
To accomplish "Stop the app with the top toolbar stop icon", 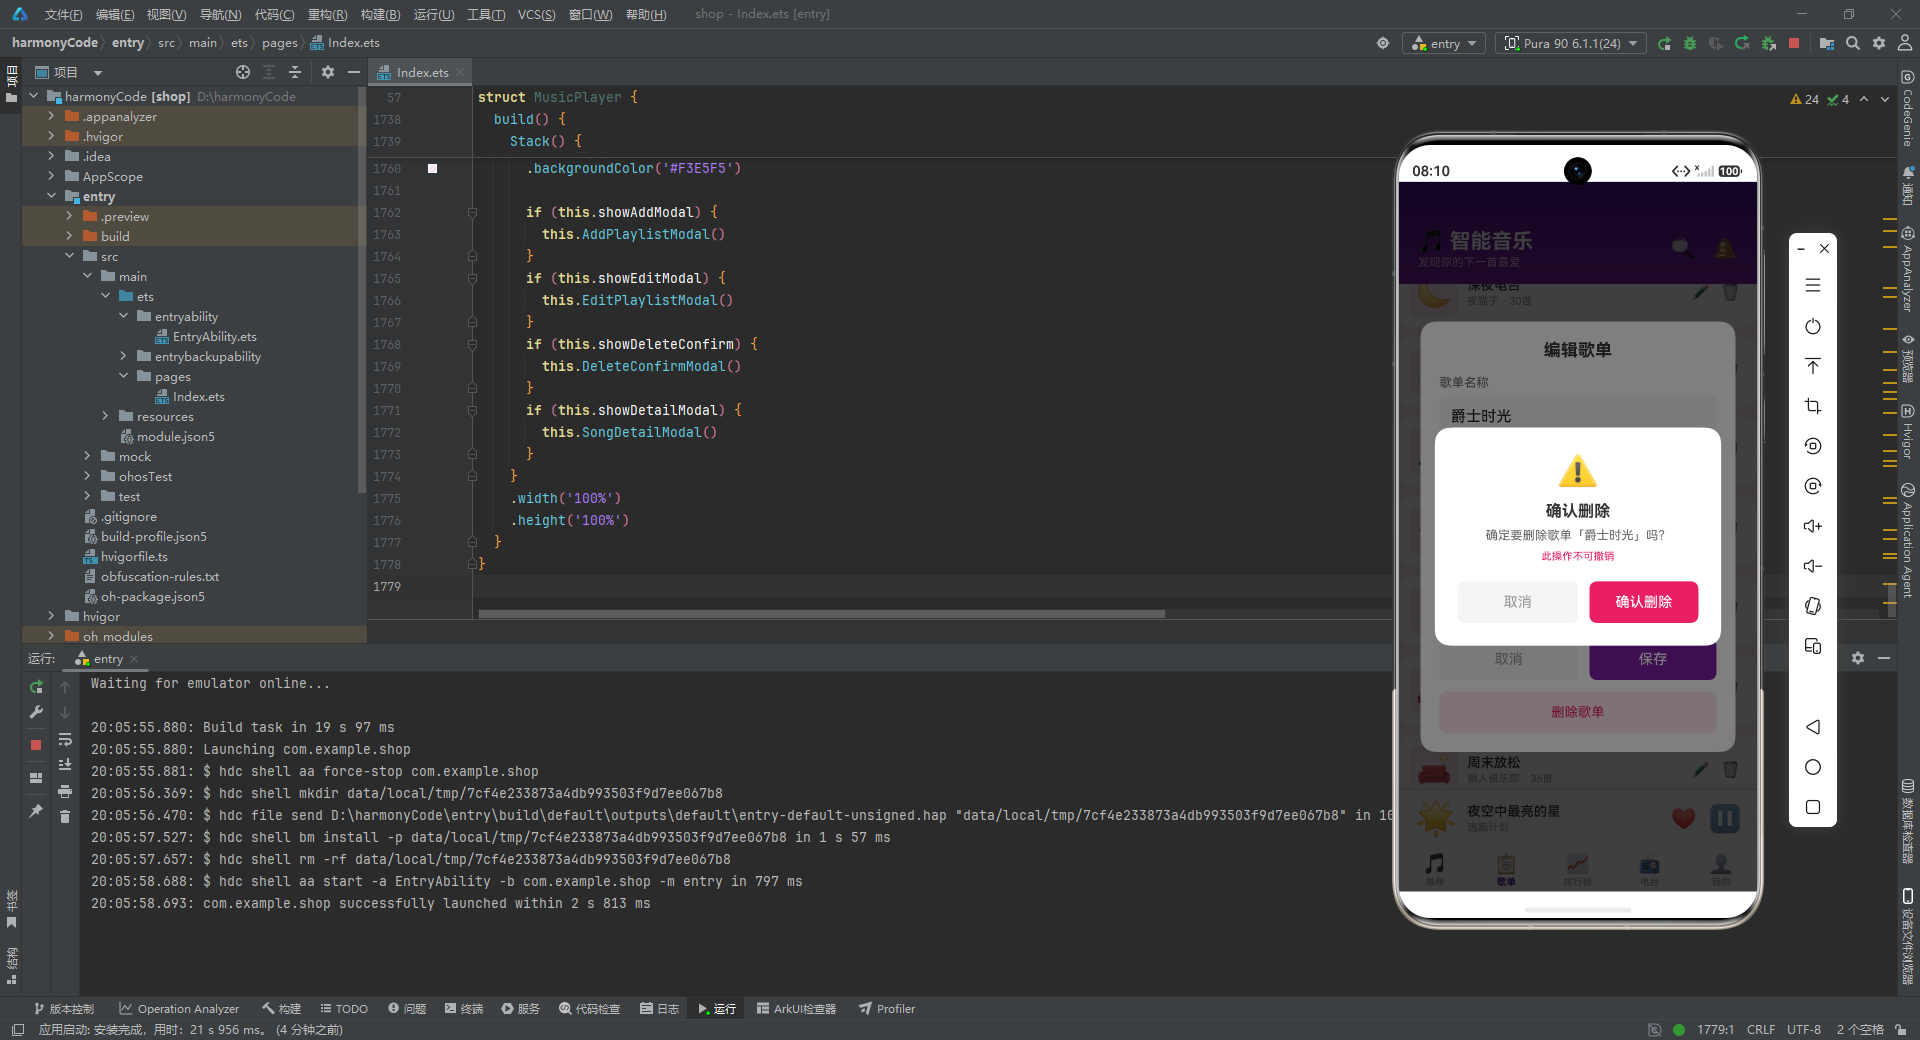I will [1794, 44].
